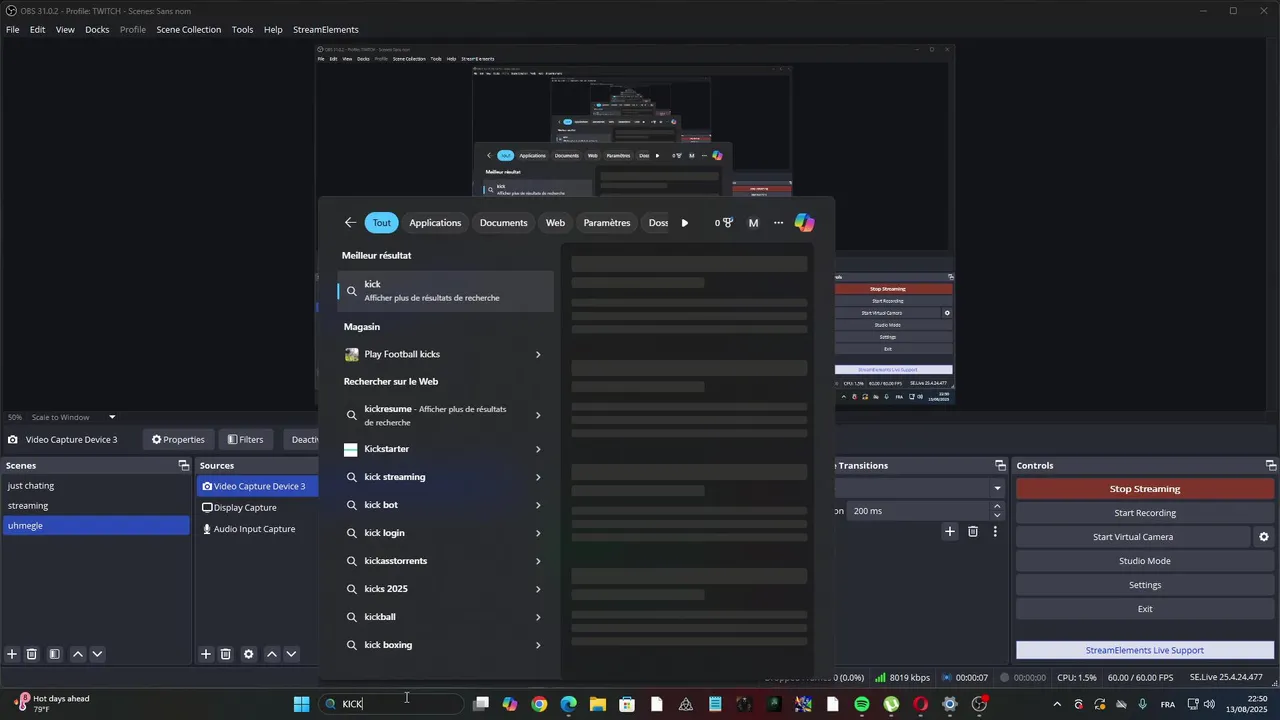The height and width of the screenshot is (720, 1280).
Task: Open source properties gear in Sources dock
Action: click(x=248, y=654)
